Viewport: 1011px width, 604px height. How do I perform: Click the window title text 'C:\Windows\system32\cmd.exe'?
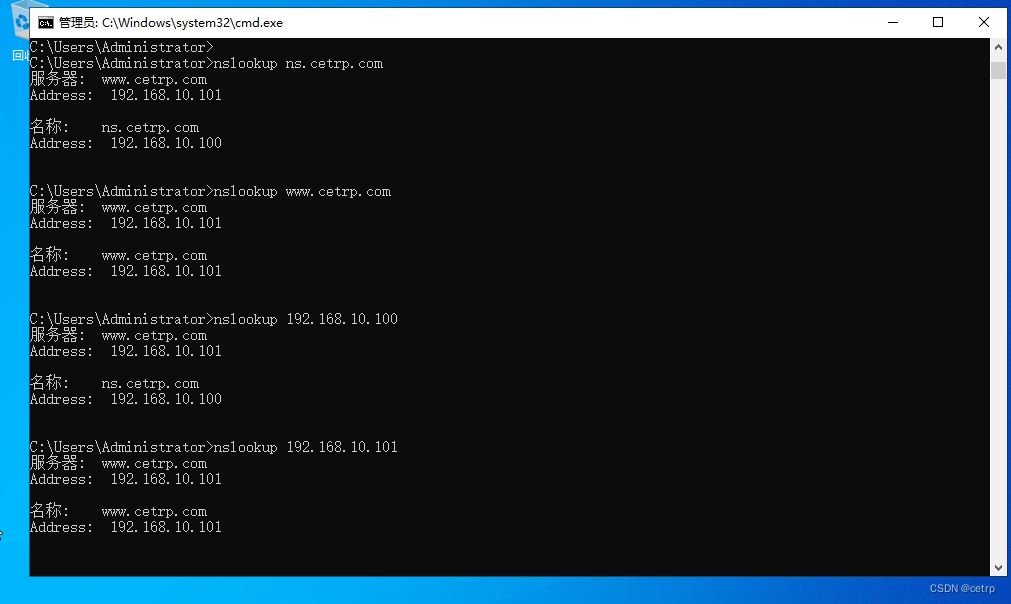(192, 23)
